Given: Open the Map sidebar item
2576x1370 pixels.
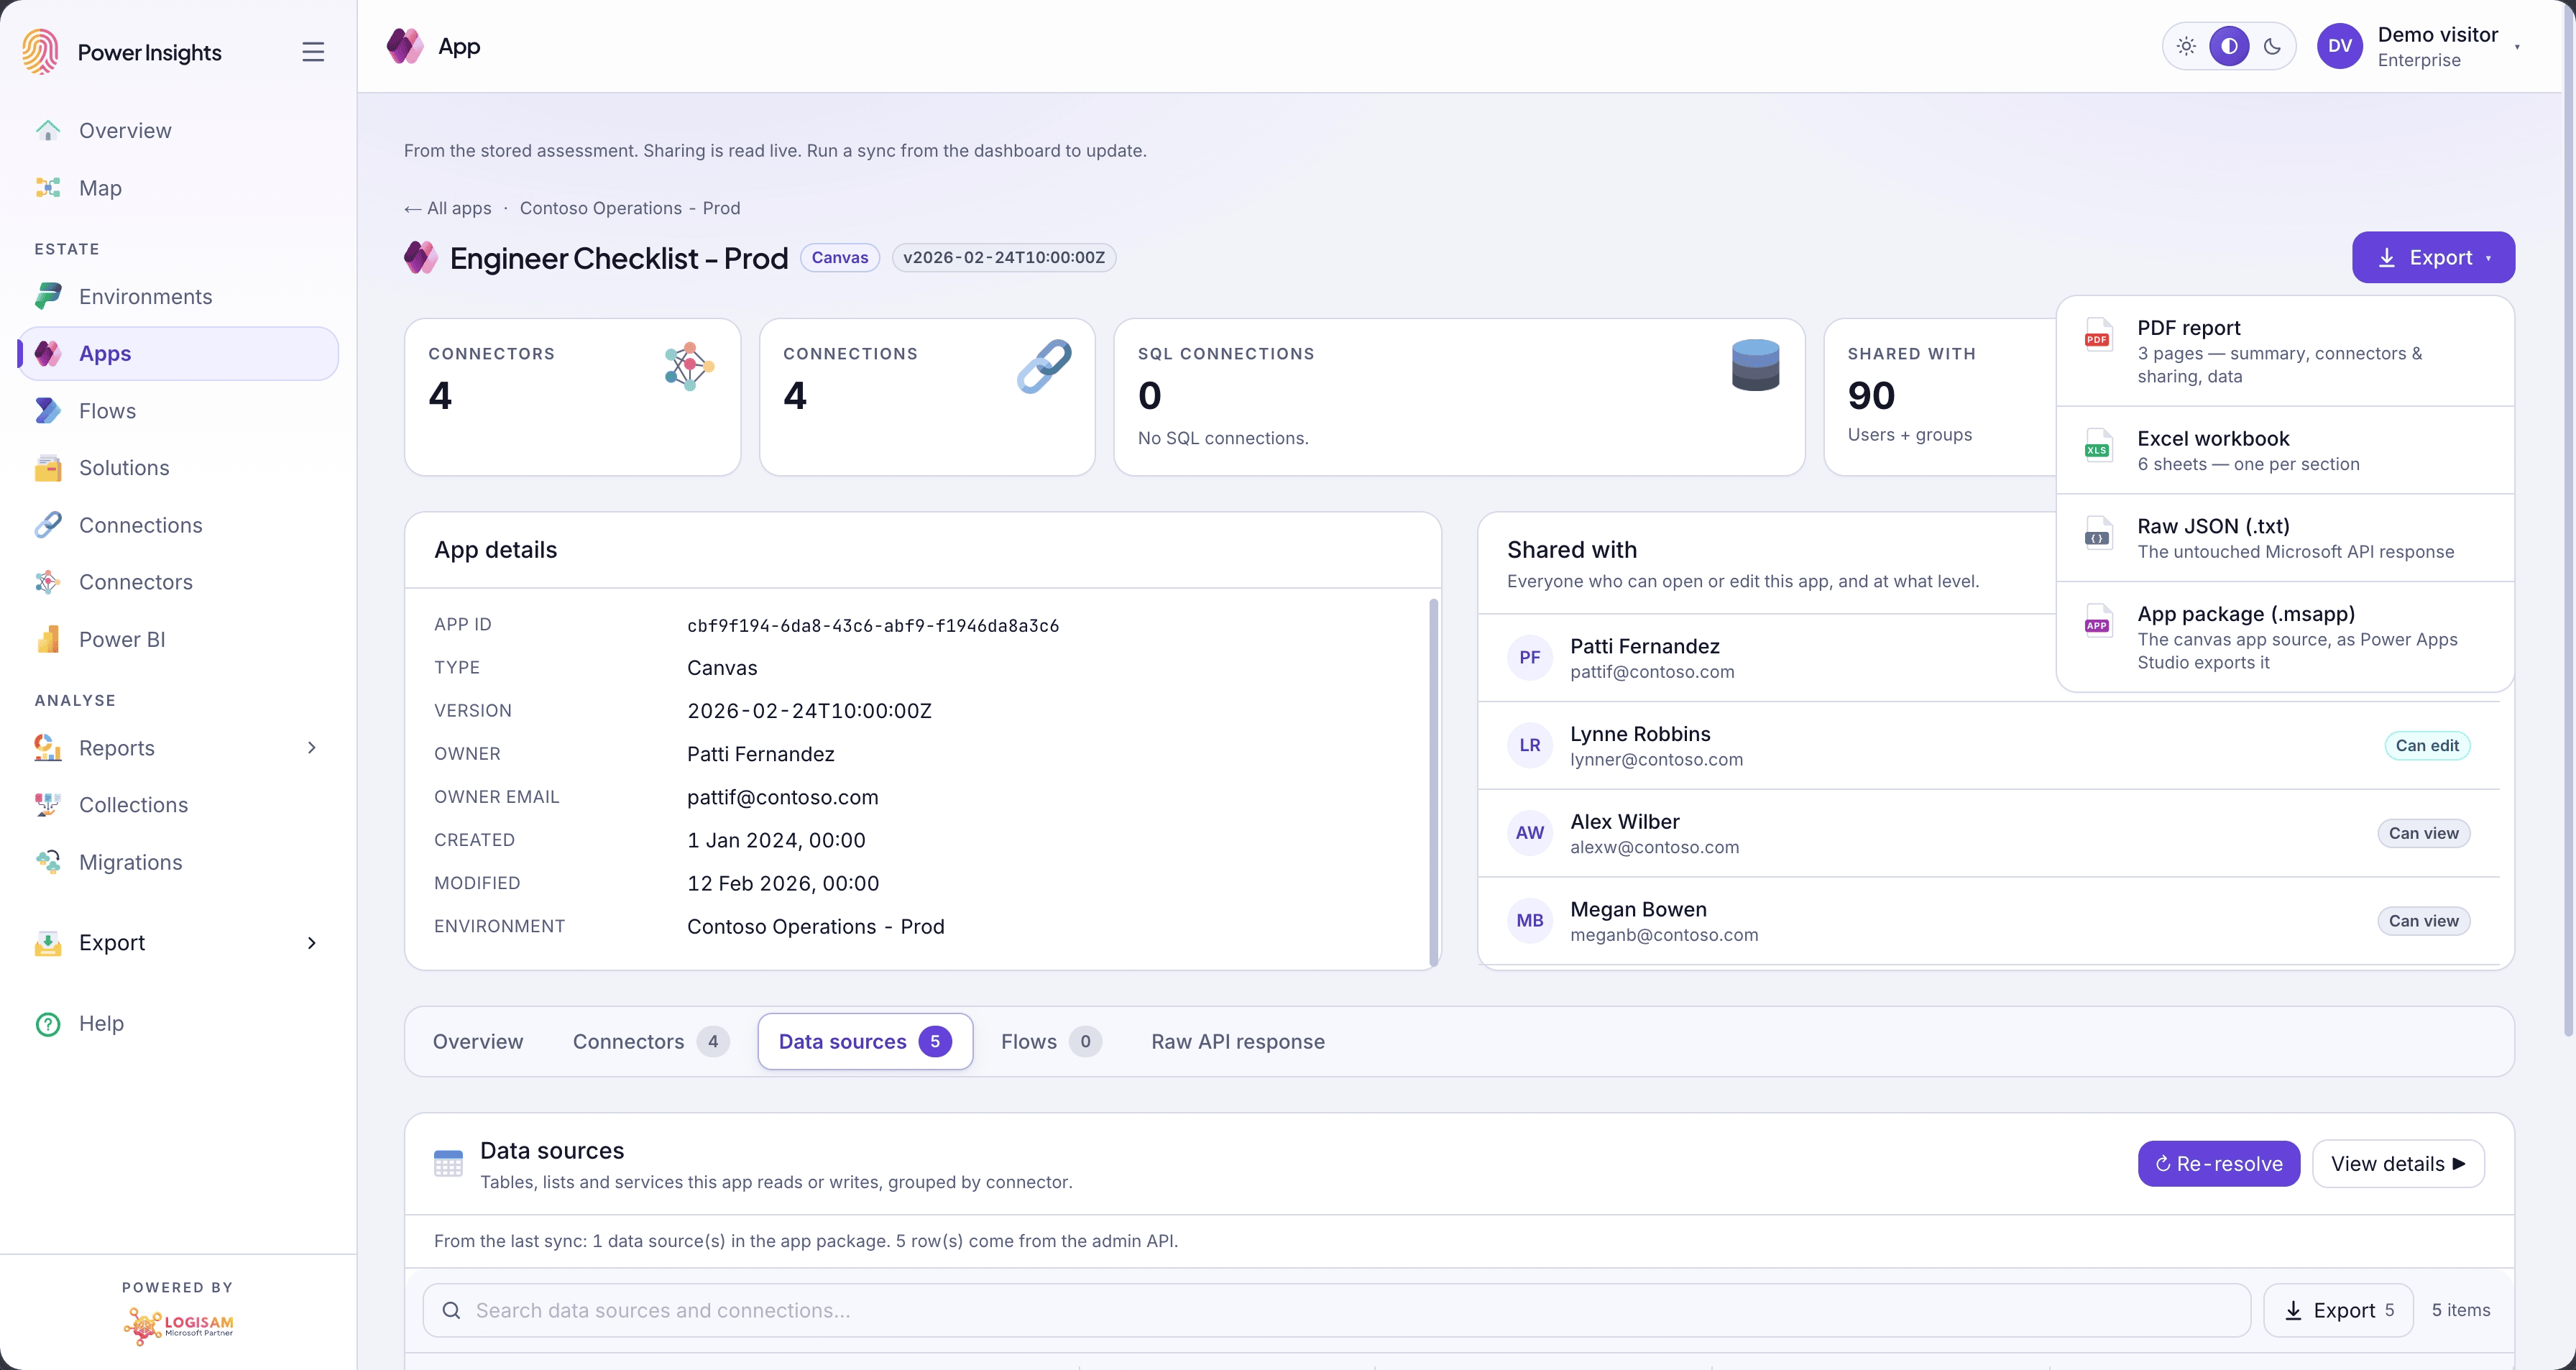Looking at the screenshot, I should pyautogui.click(x=178, y=188).
